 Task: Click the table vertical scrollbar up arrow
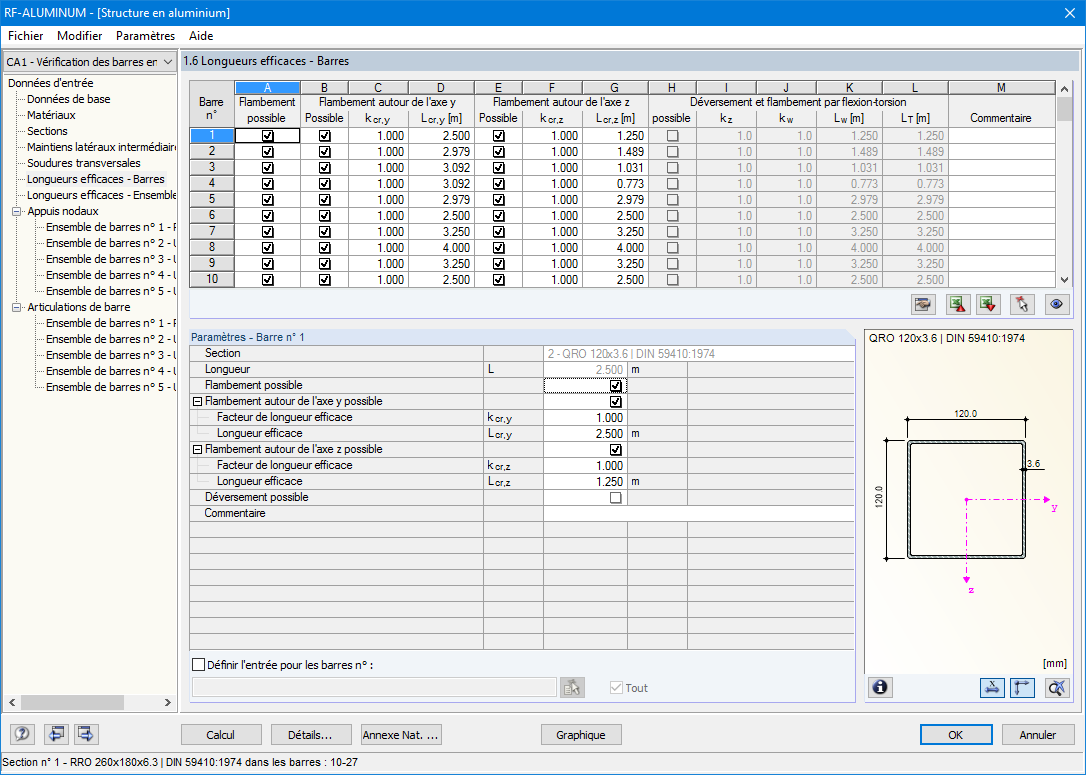(1065, 89)
